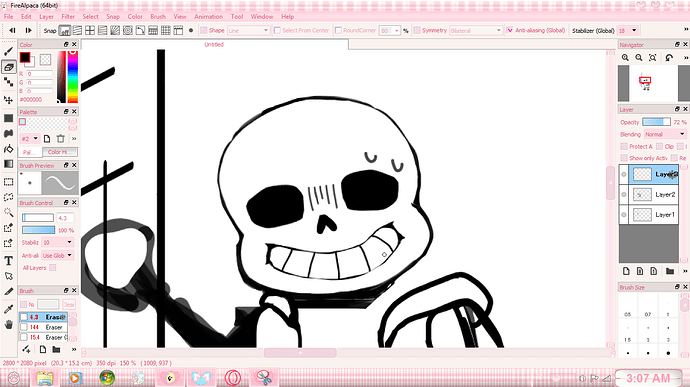Delete palette color with trash icon
This screenshot has width=690, height=387.
point(61,139)
